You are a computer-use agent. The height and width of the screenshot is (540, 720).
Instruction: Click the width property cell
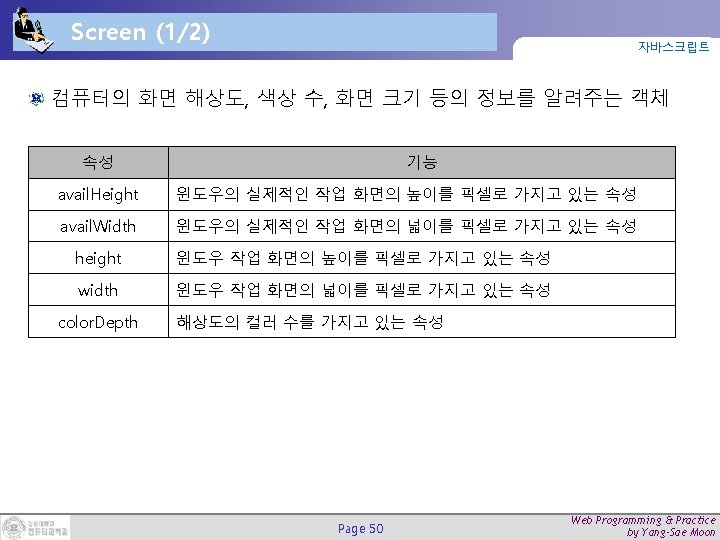(x=98, y=290)
